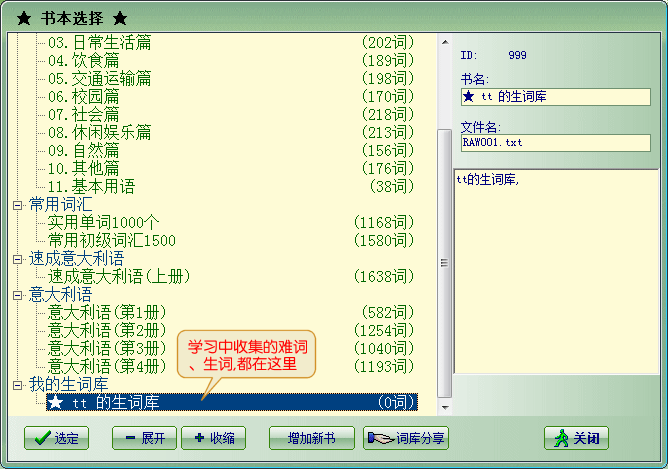
Task: Click the 选定 confirm button
Action: pyautogui.click(x=56, y=438)
